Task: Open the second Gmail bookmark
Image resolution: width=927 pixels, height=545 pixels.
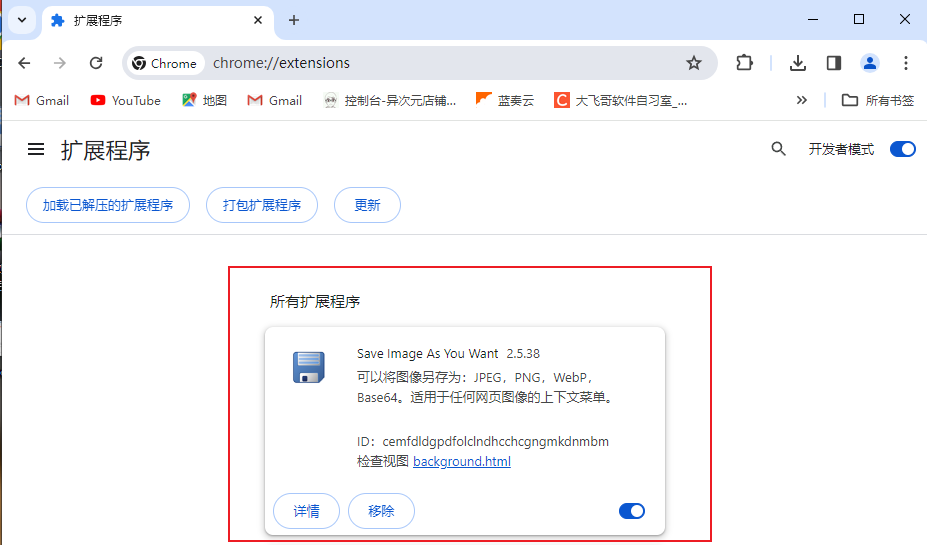Action: click(274, 100)
